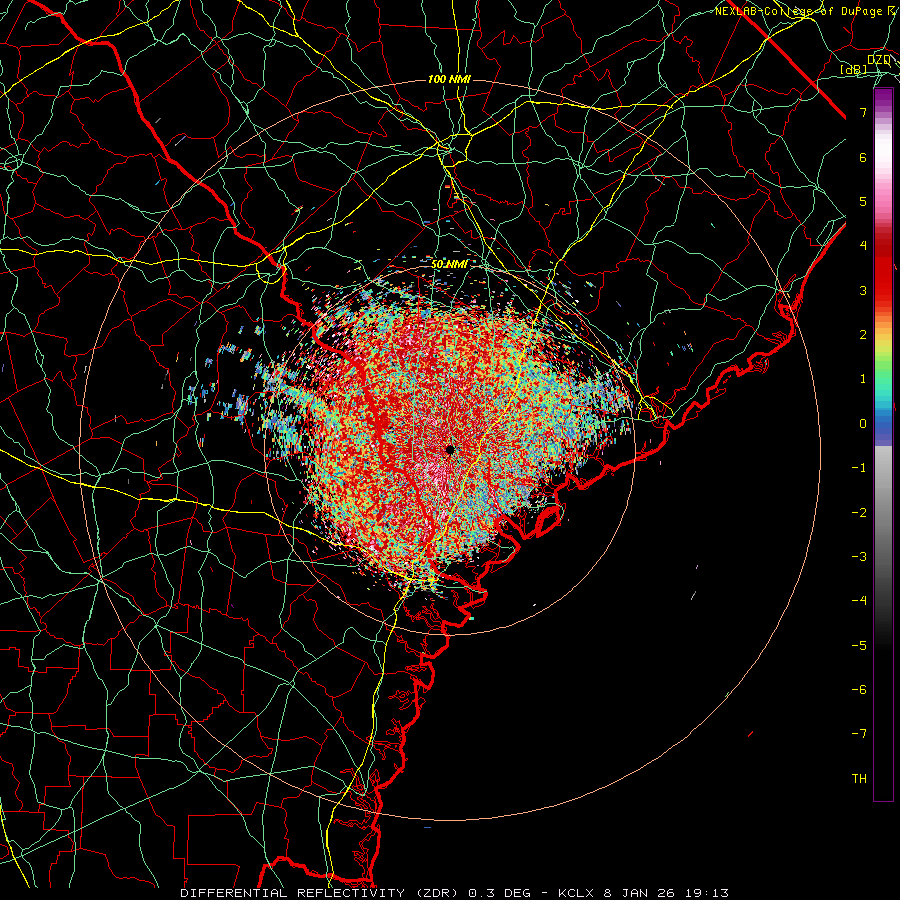Click the "6" value on the color scale

[x=863, y=157]
